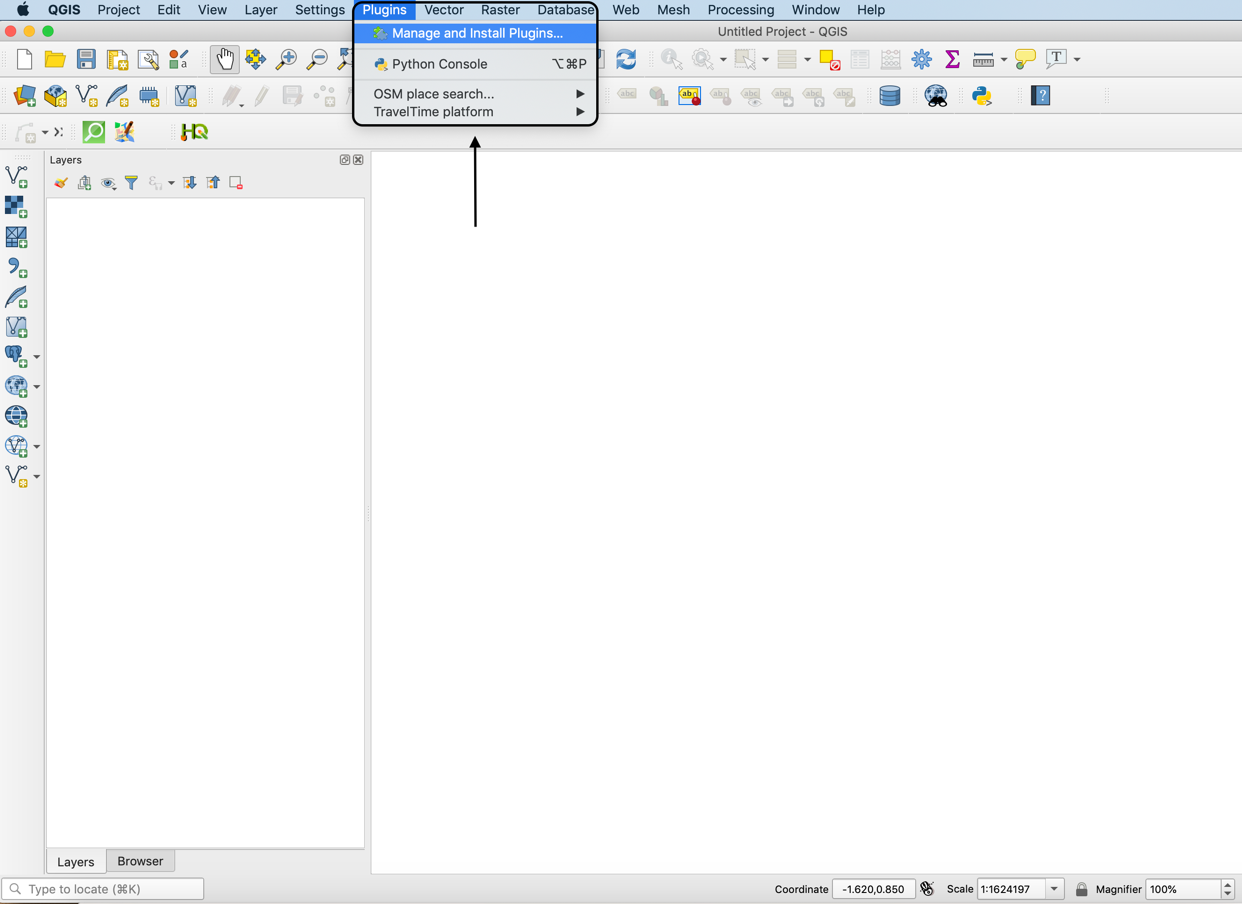Image resolution: width=1242 pixels, height=904 pixels.
Task: Select the Zoom Out magnifier
Action: coord(317,60)
